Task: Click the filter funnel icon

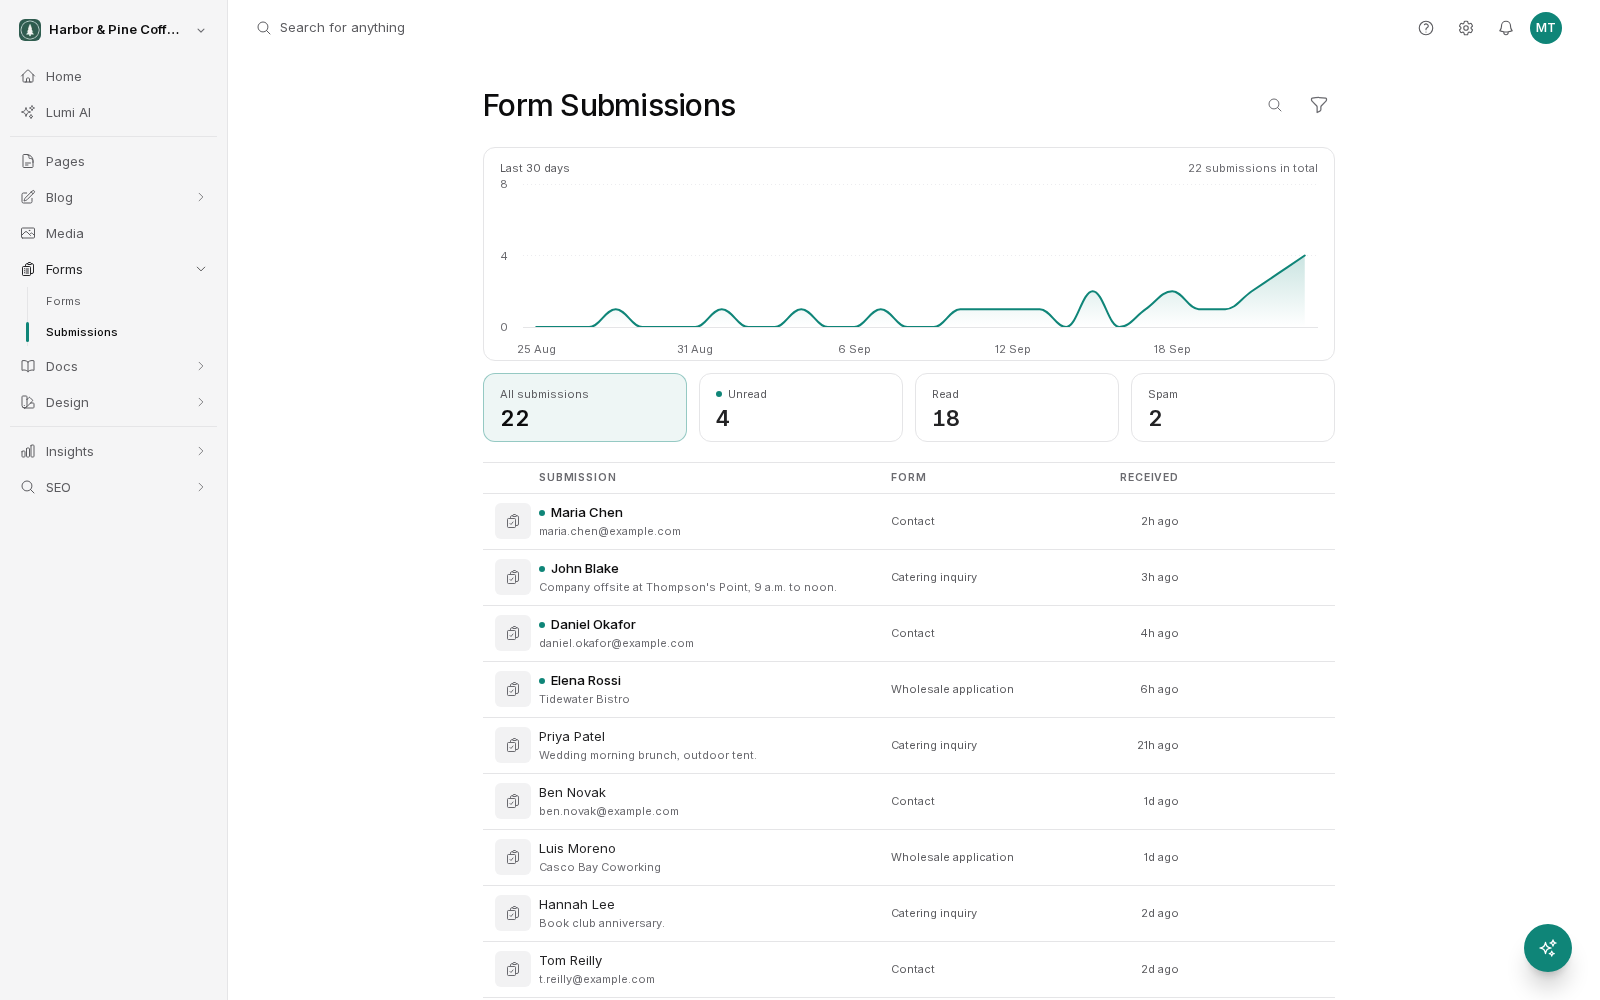Action: 1319,105
